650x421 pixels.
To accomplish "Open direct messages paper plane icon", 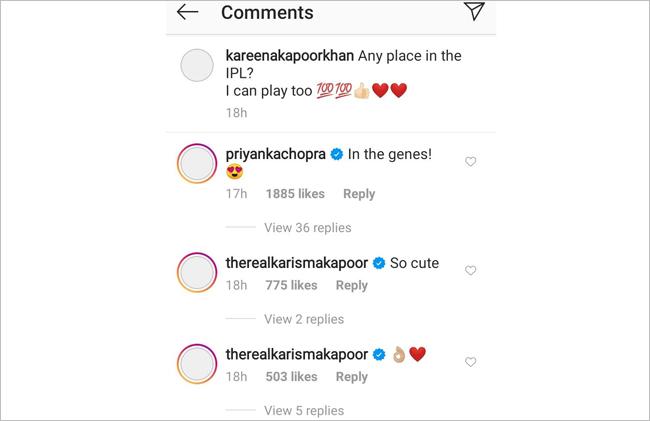I will (x=474, y=11).
